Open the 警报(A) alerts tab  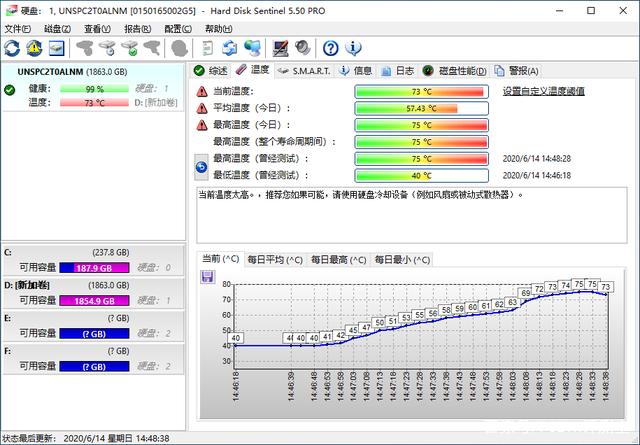[517, 71]
